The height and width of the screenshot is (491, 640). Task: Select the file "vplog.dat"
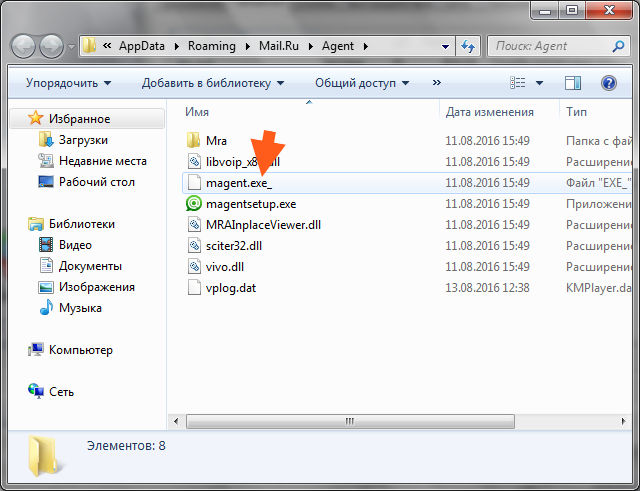point(231,288)
